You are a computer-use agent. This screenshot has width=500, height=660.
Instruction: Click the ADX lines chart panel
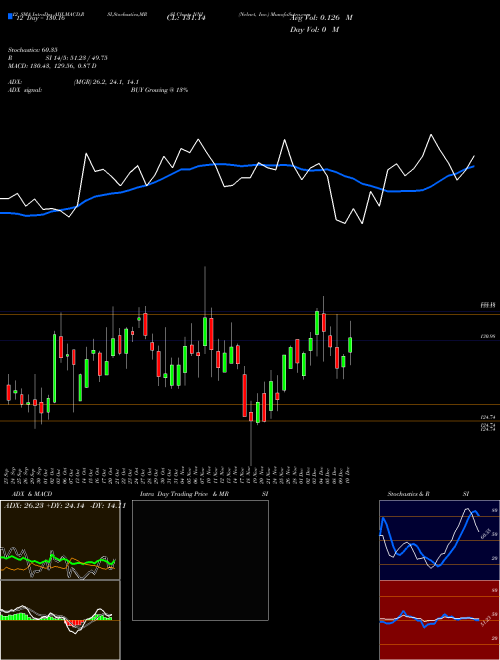click(60, 540)
